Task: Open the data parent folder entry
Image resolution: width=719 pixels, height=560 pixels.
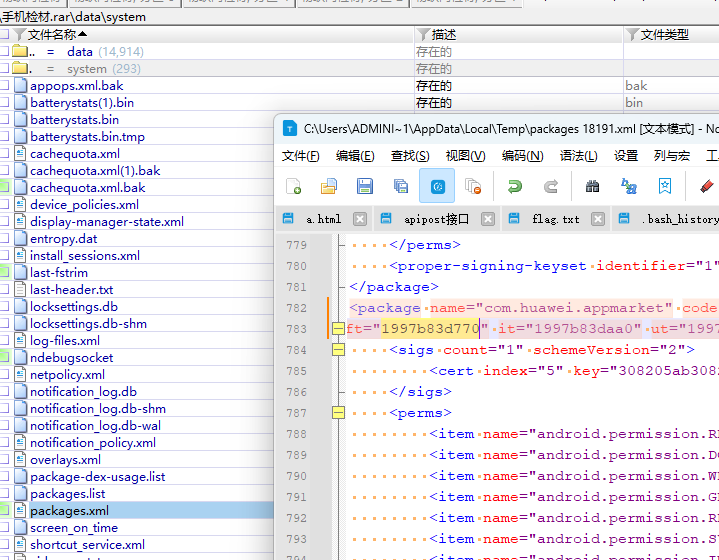Action: [80, 52]
